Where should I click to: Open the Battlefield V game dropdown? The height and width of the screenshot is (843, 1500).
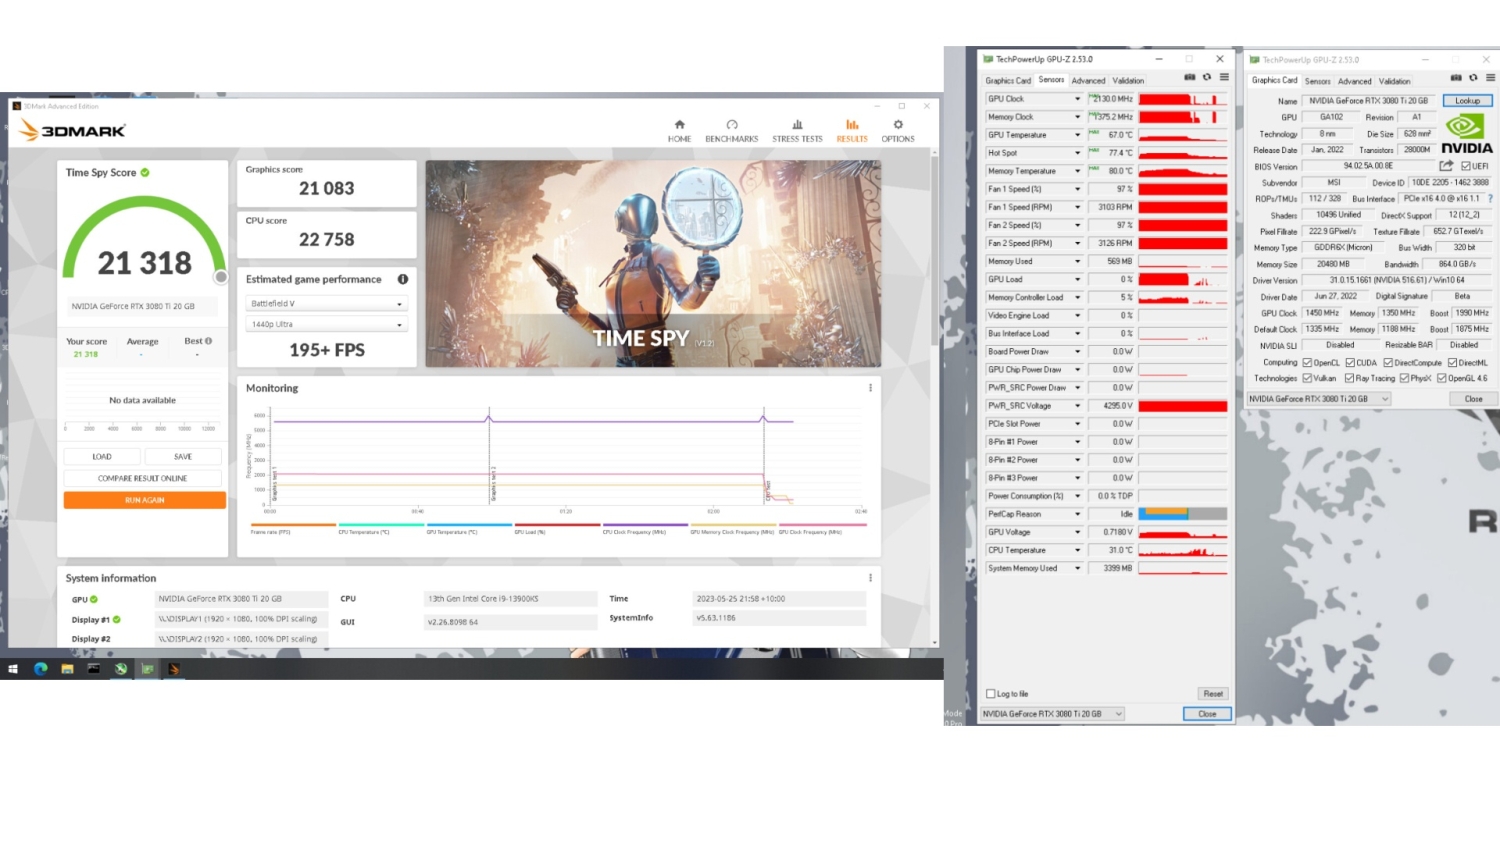tap(326, 303)
